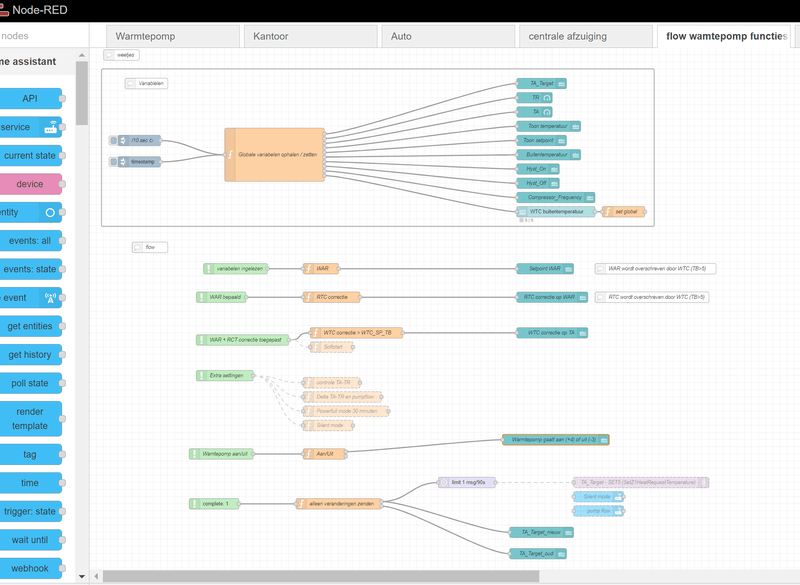Click the gauge icon on the TA node
The width and height of the screenshot is (800, 585).
tap(547, 112)
